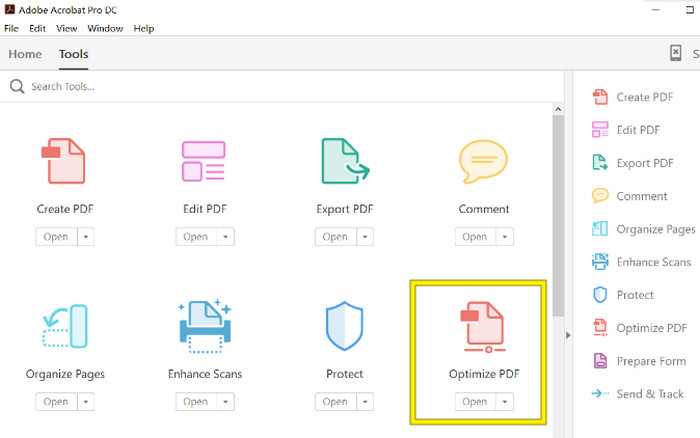Click the Optimize PDF icon in grid
Image resolution: width=700 pixels, height=438 pixels.
pos(483,327)
